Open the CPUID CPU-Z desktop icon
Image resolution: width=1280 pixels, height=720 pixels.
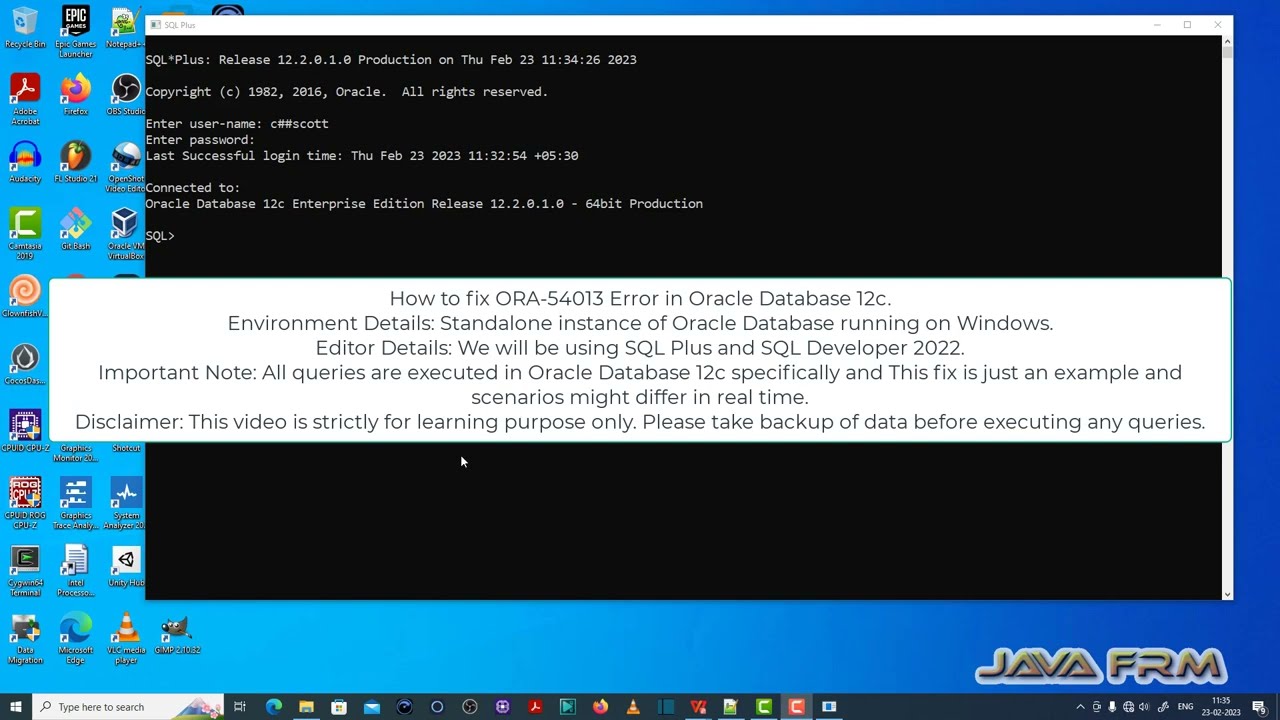(25, 431)
